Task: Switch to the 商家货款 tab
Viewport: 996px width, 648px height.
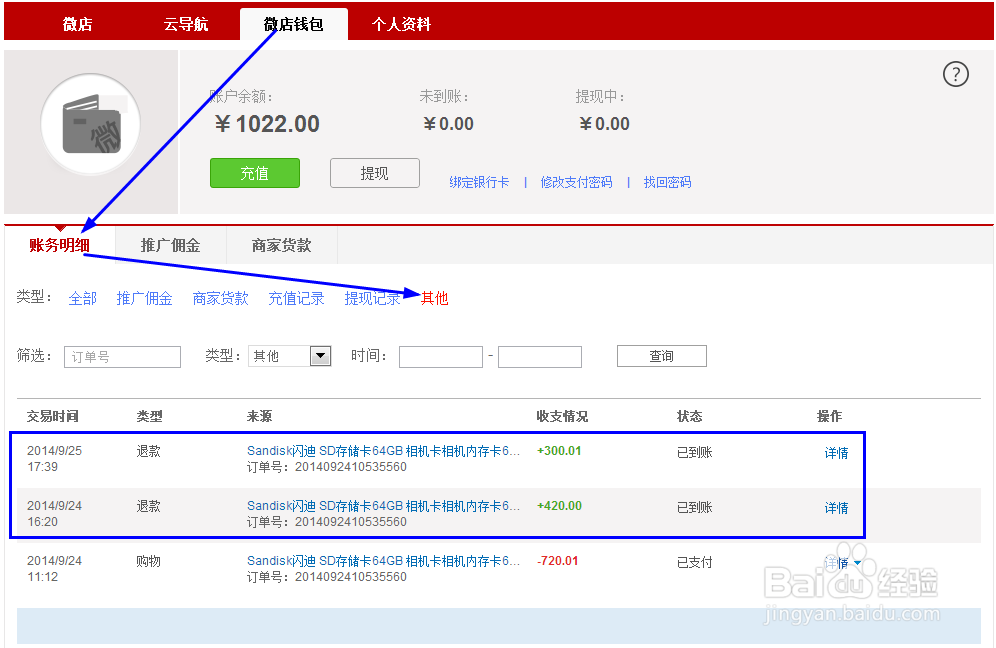Action: [281, 244]
